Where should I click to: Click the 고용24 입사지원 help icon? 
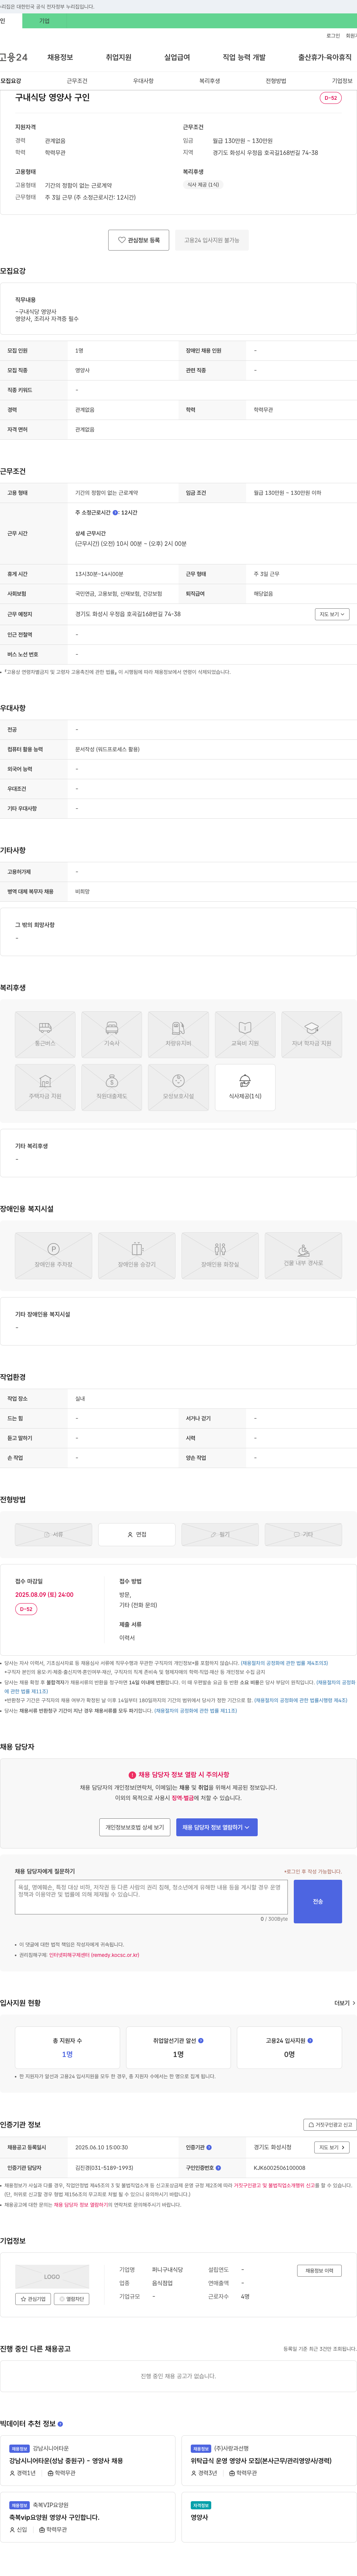point(311,2041)
